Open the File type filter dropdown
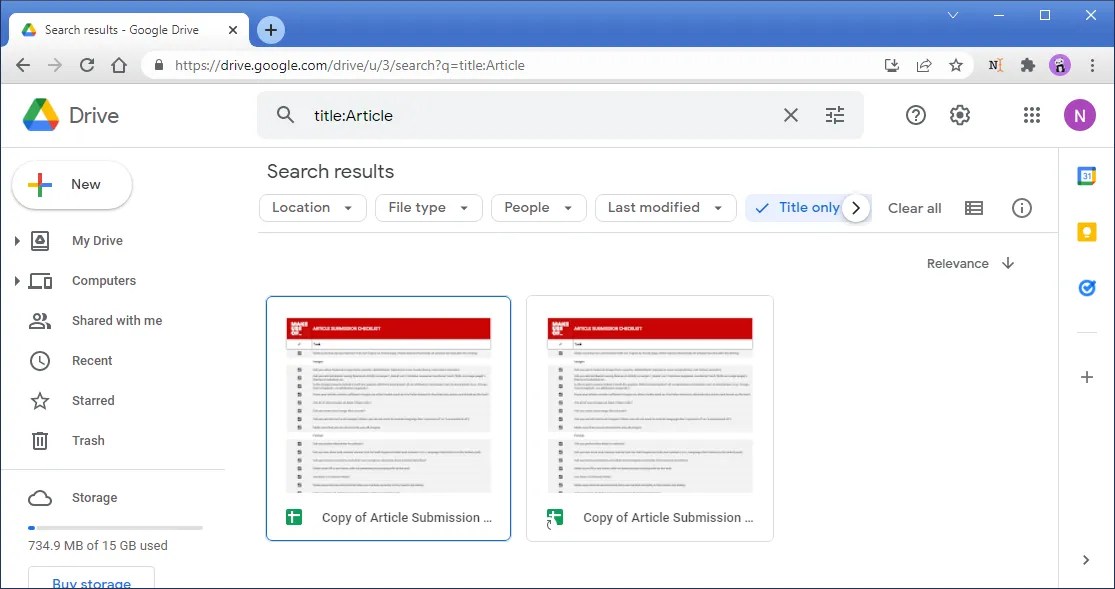 [428, 207]
